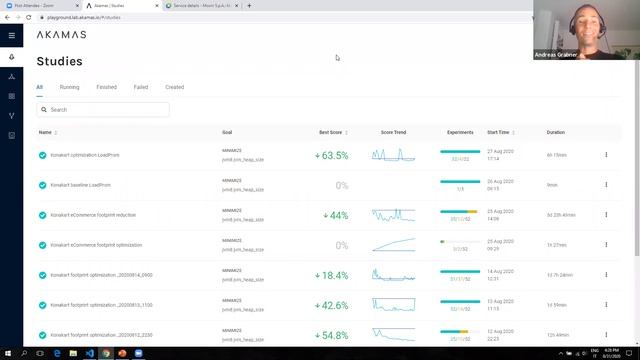Click status check for footprint optimization_20200812_2230

click(x=42, y=335)
